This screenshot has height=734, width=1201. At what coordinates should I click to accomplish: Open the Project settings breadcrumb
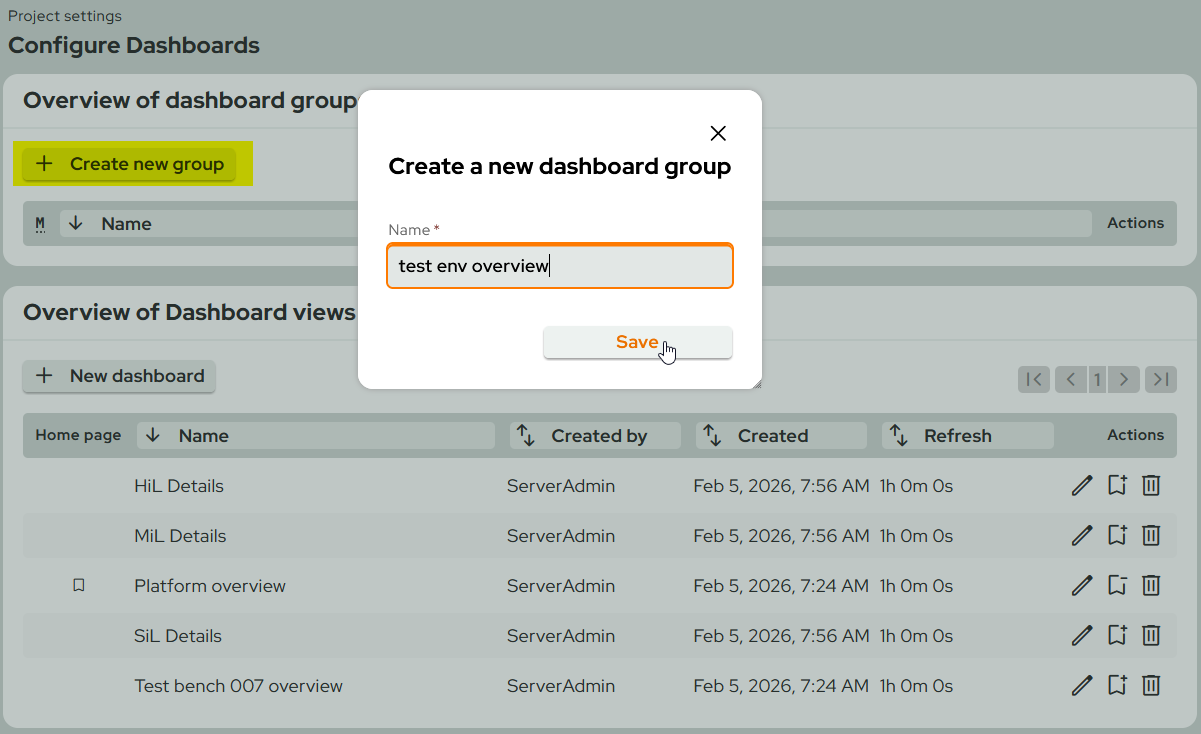pos(64,16)
